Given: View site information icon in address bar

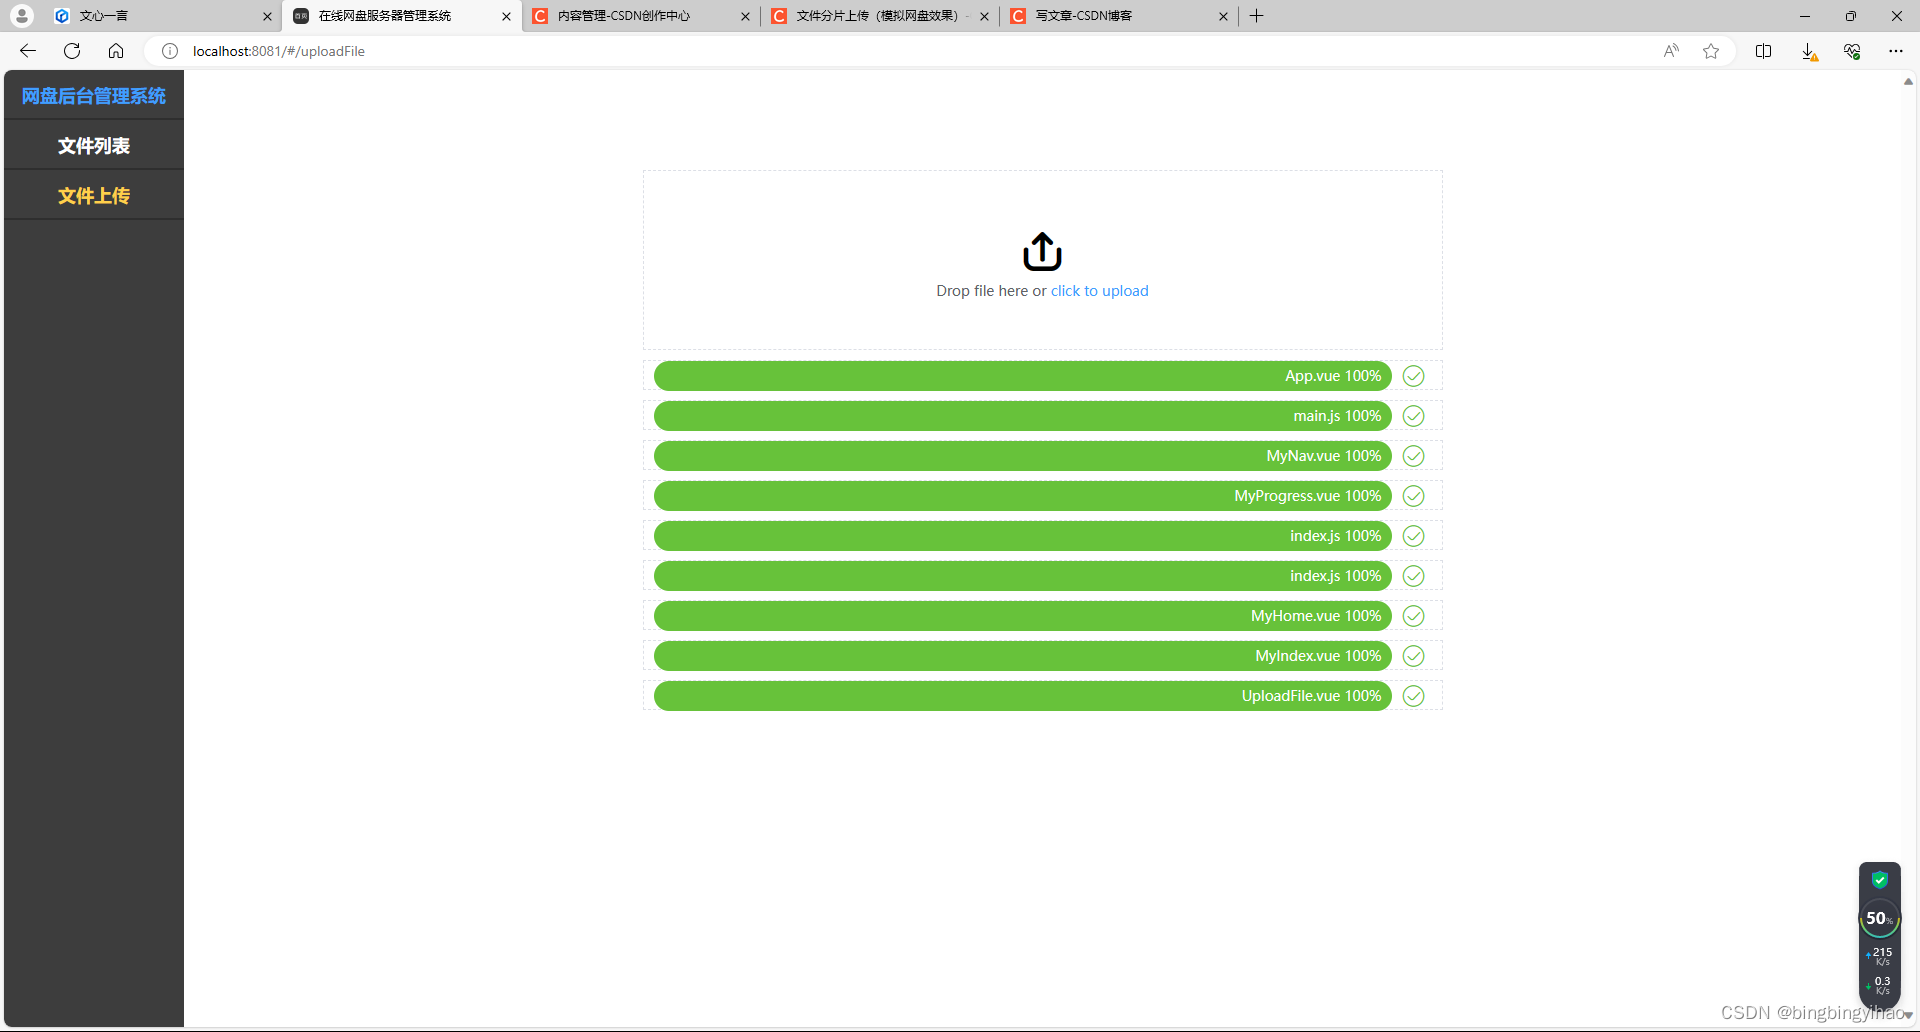Looking at the screenshot, I should pos(170,51).
